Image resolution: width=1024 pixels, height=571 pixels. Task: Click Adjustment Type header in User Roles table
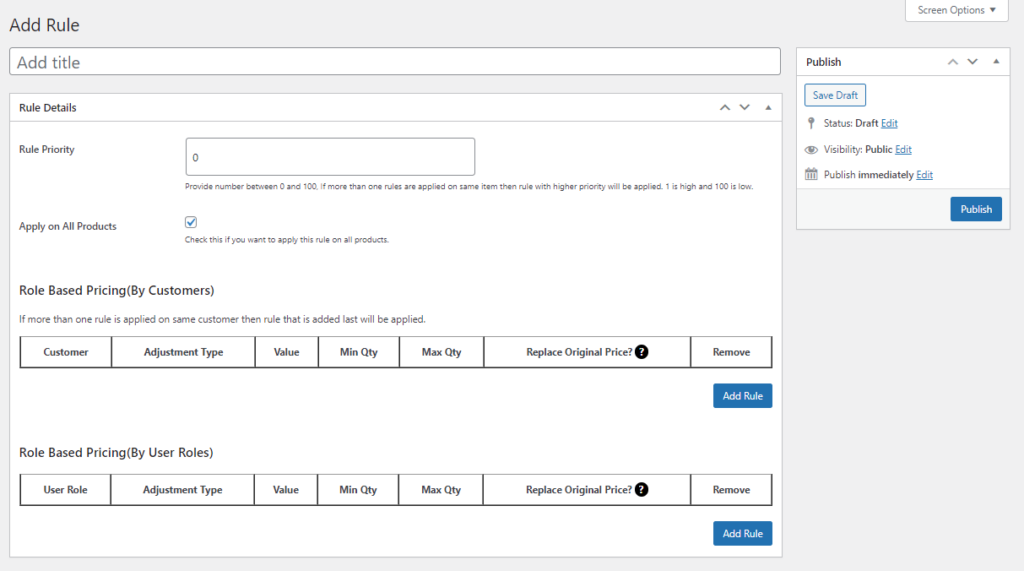182,490
